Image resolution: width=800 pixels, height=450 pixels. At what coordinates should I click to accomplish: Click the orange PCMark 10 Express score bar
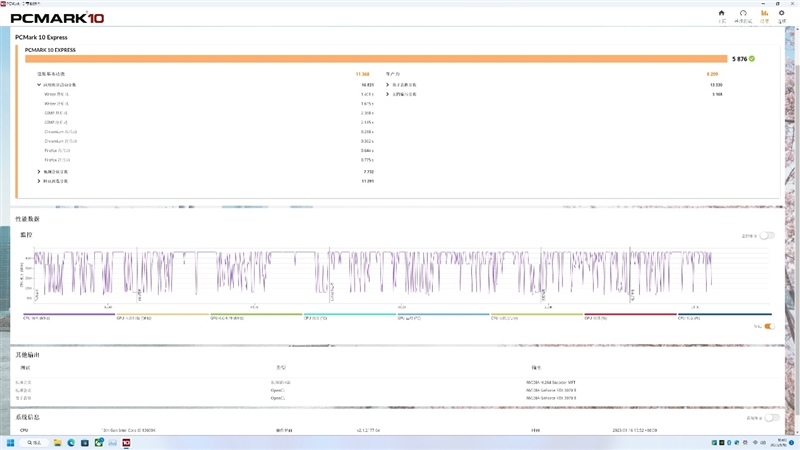376,59
